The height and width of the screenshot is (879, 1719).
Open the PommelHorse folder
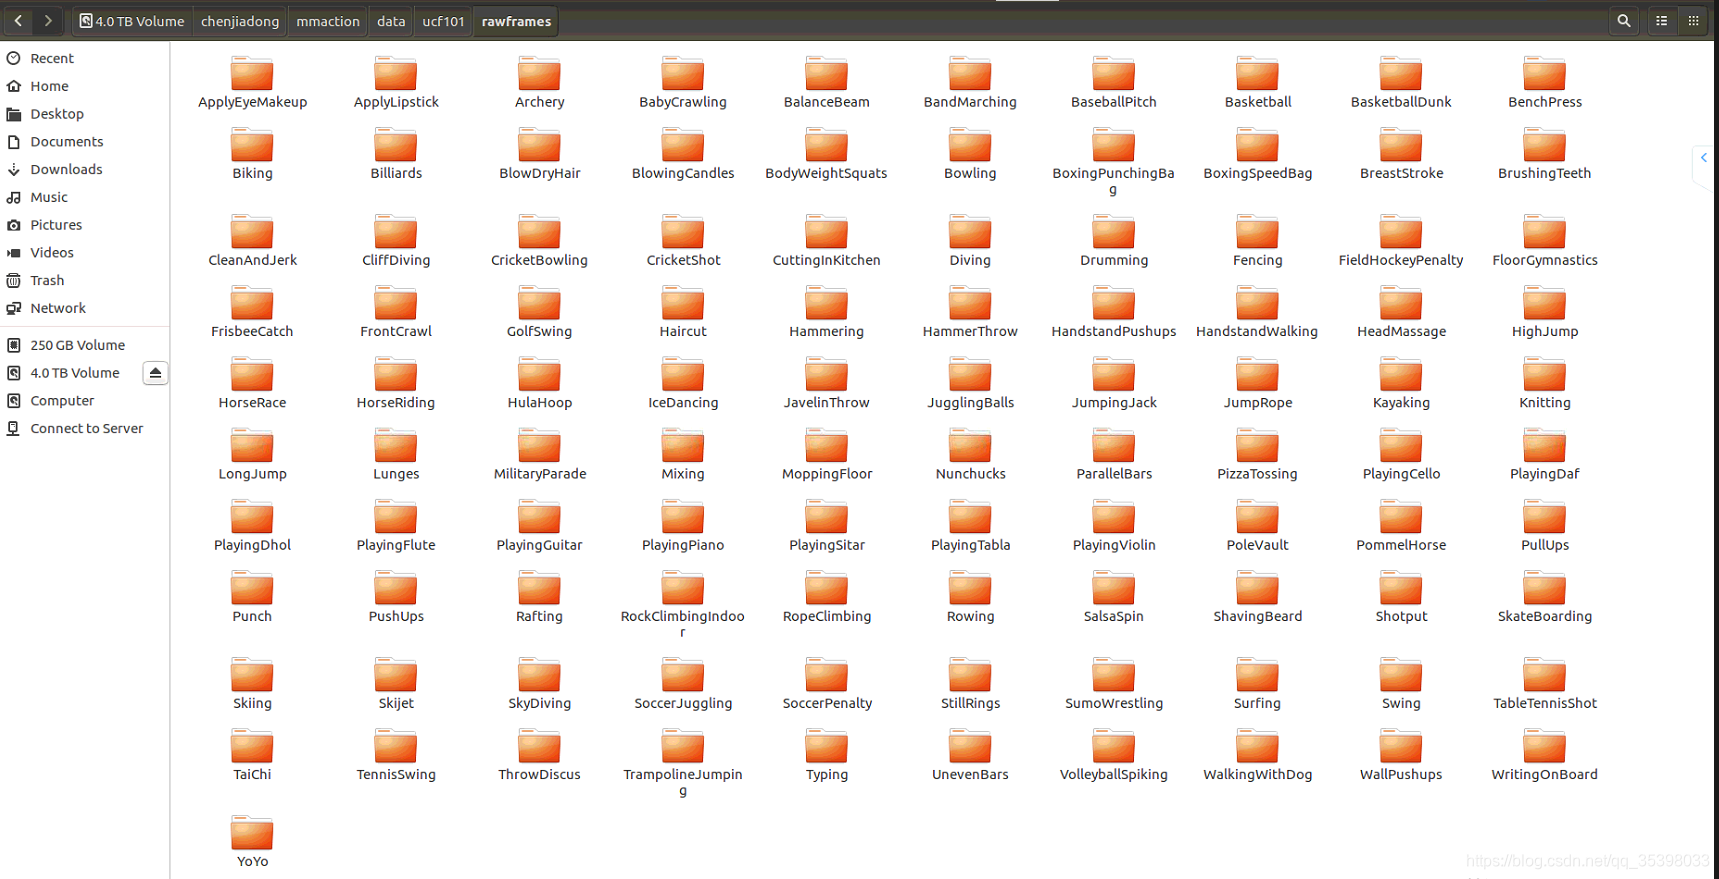point(1401,525)
